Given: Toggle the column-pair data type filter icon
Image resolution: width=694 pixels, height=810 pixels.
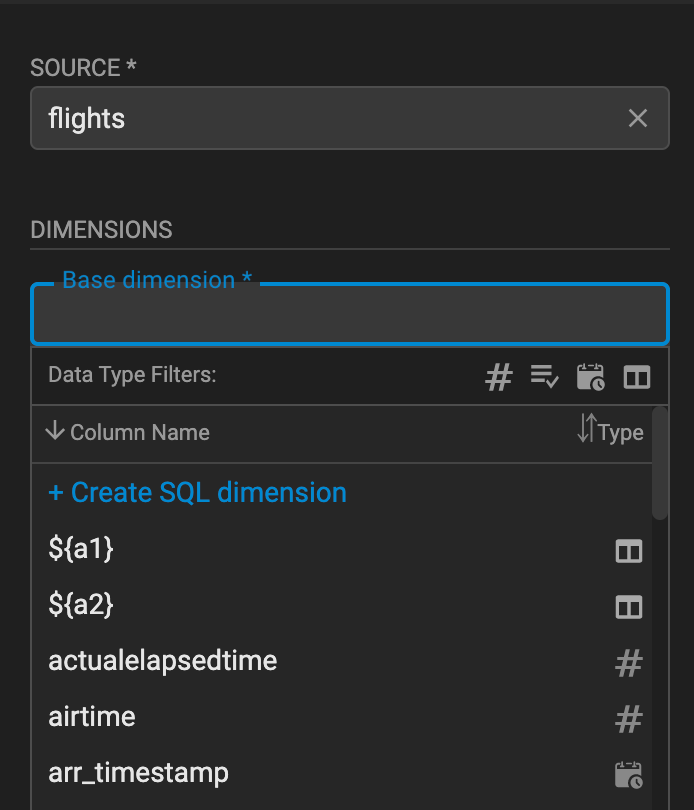Looking at the screenshot, I should tap(637, 377).
